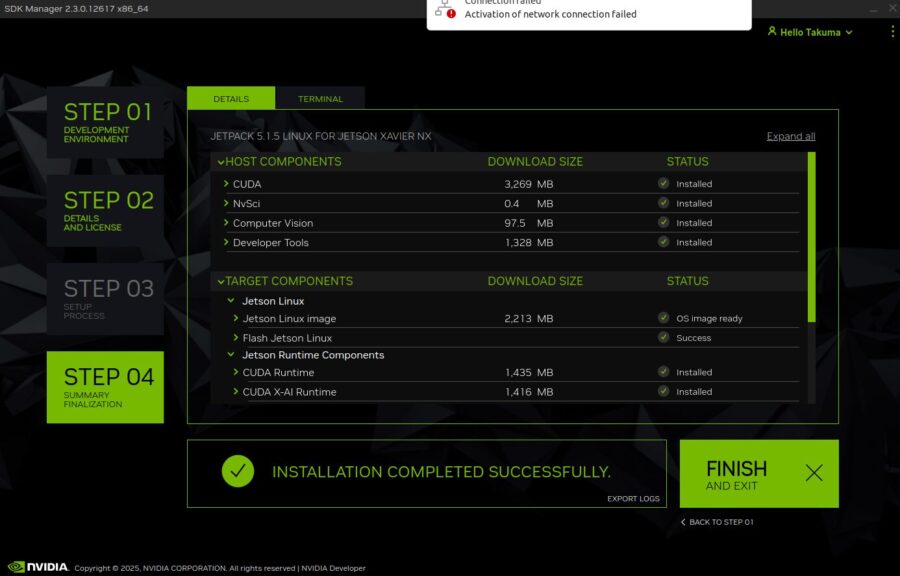Click the network connection failed notification icon
This screenshot has height=576, width=900.
445,10
